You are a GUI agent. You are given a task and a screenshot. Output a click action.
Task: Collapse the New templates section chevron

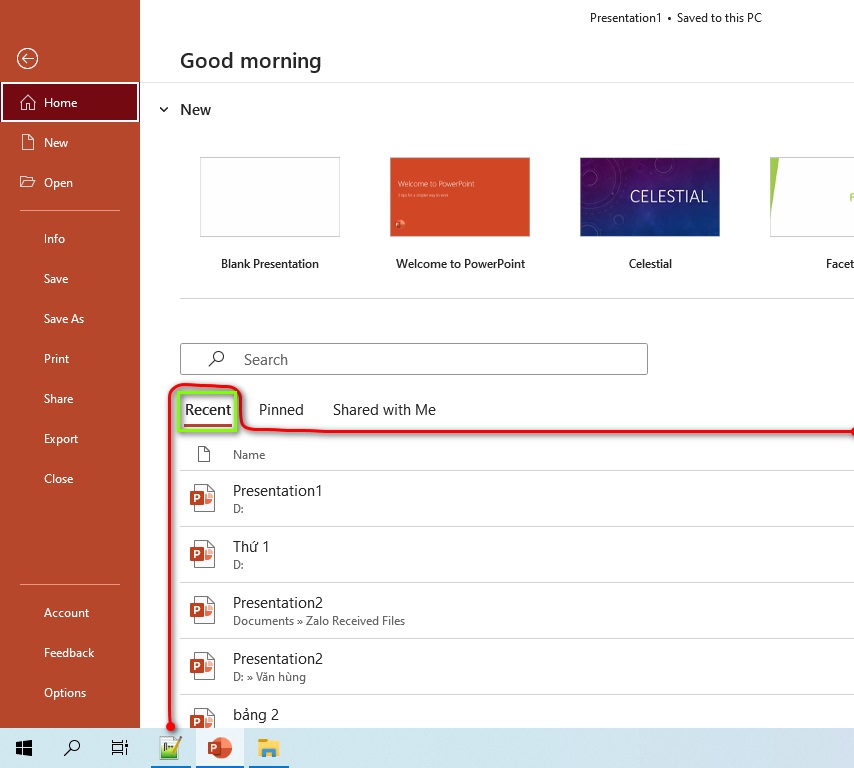[164, 109]
